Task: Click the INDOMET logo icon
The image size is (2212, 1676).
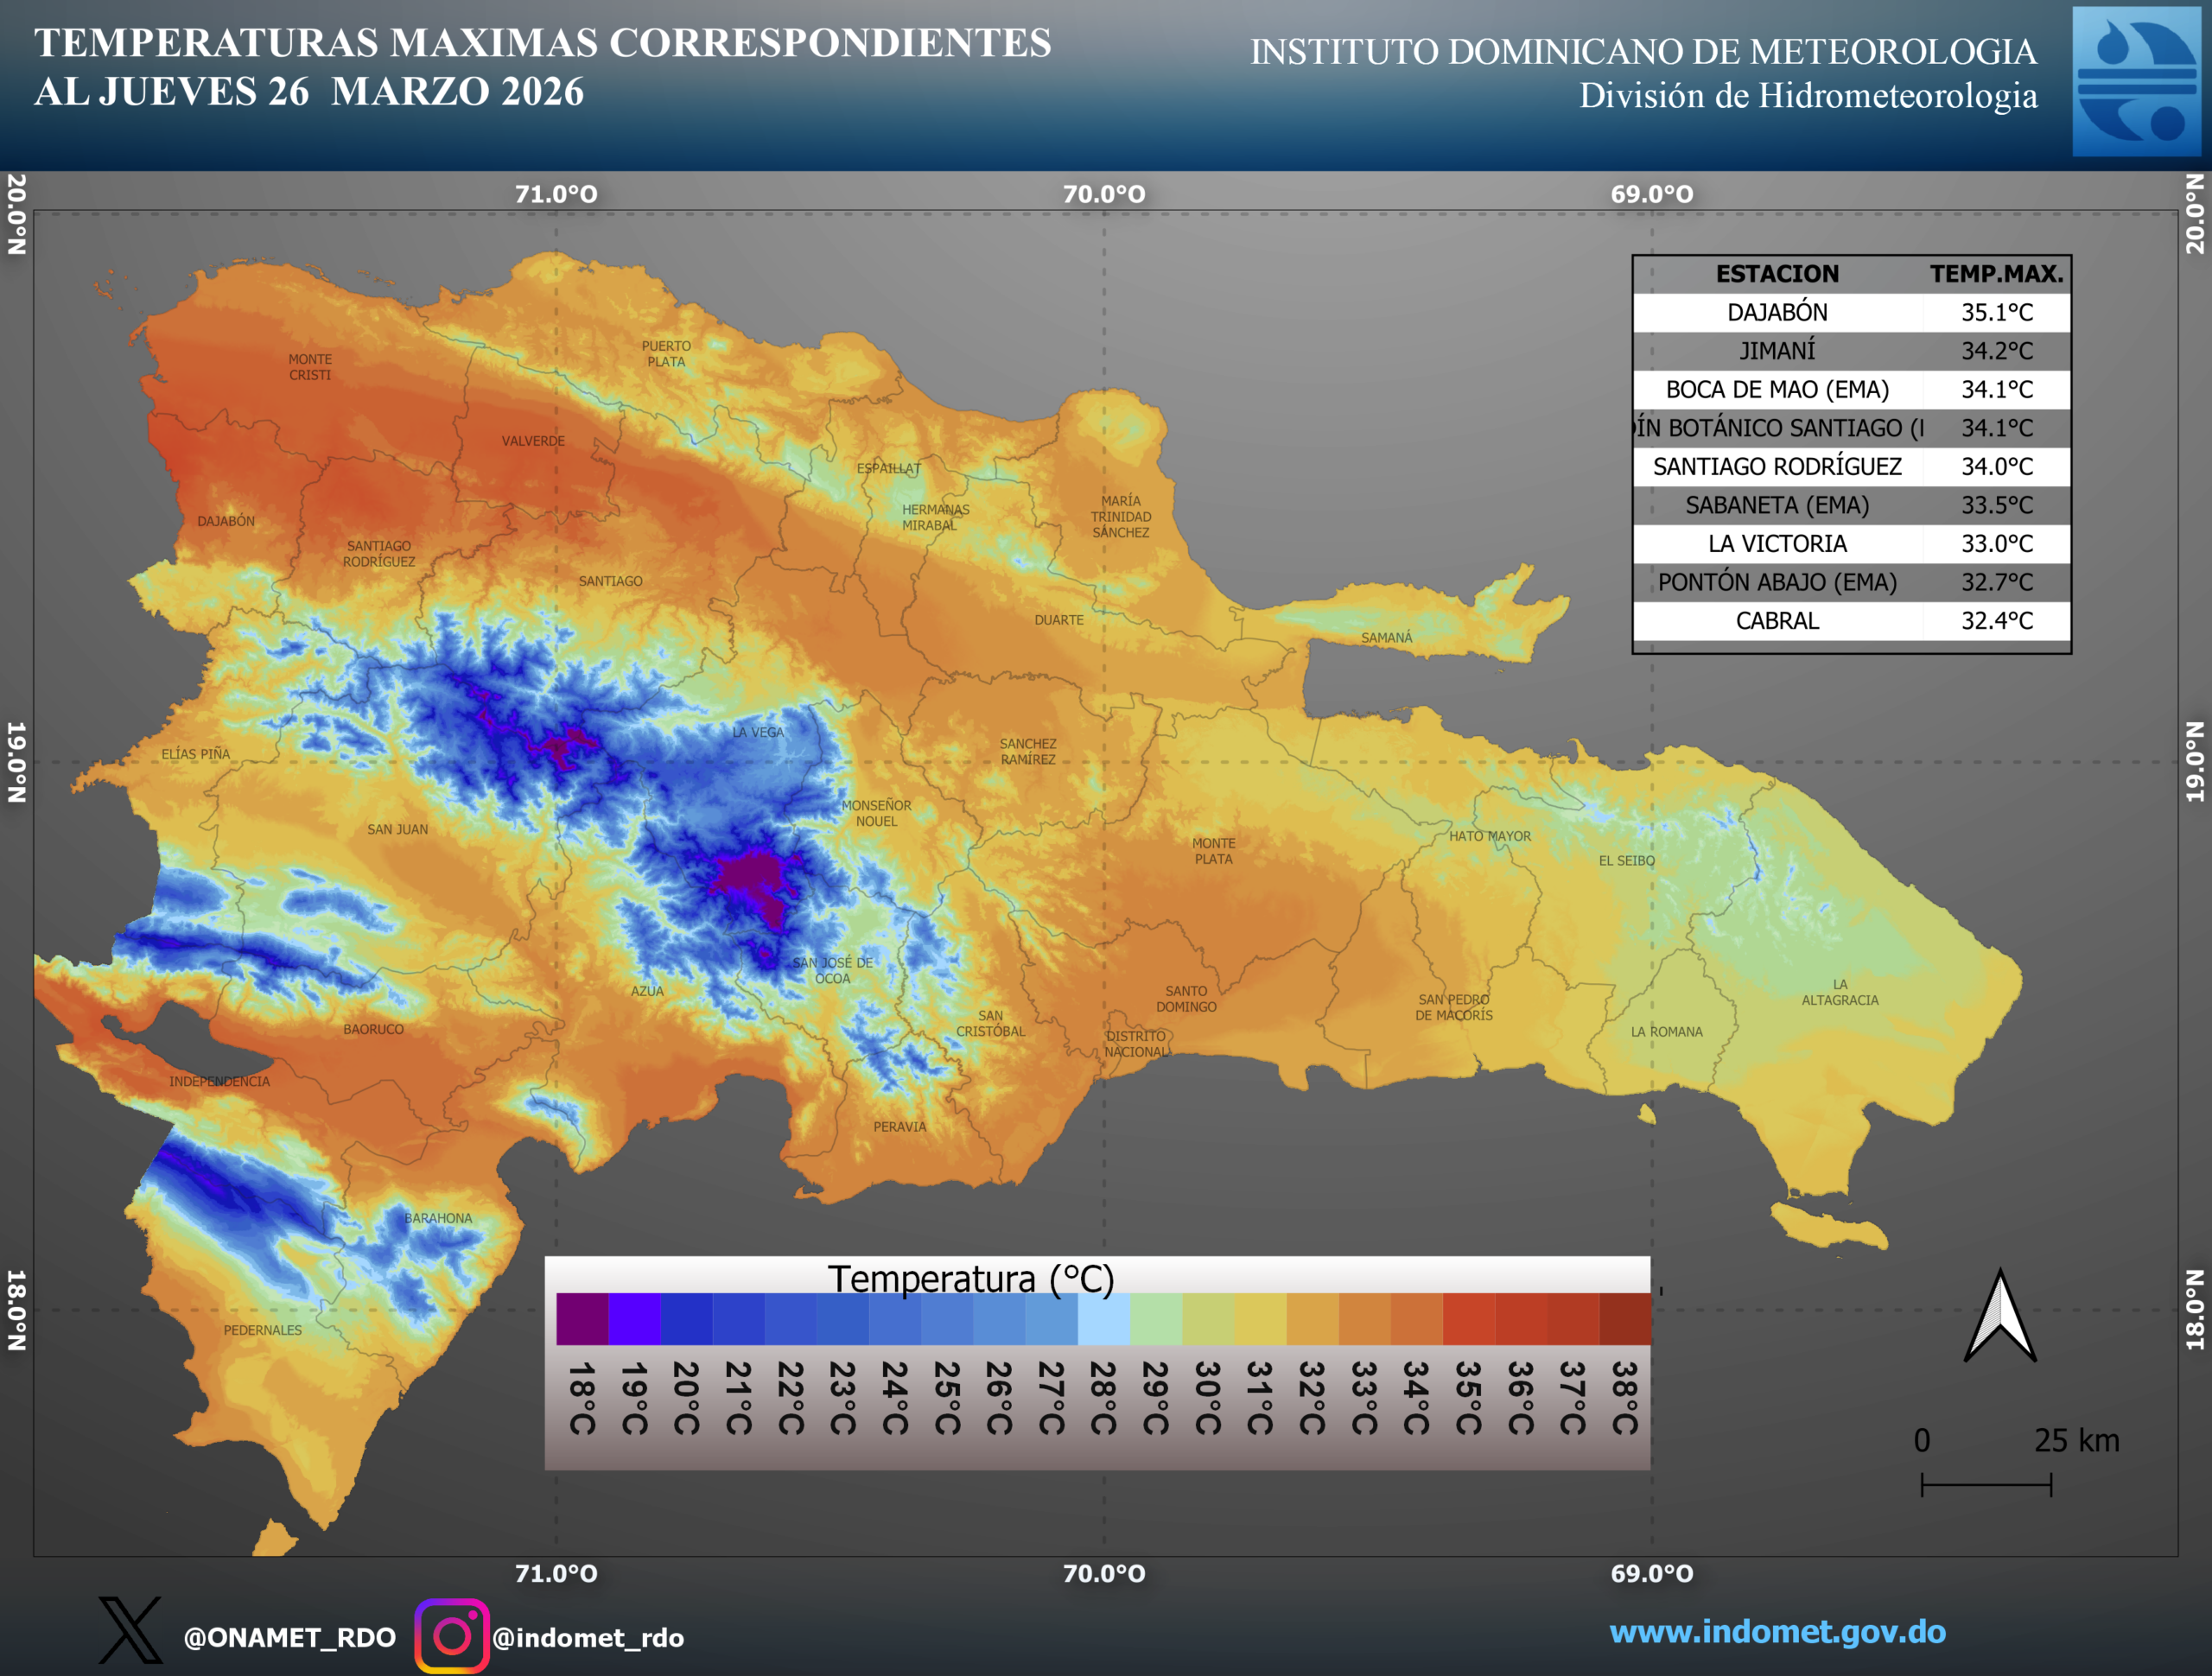Action: coord(2135,81)
